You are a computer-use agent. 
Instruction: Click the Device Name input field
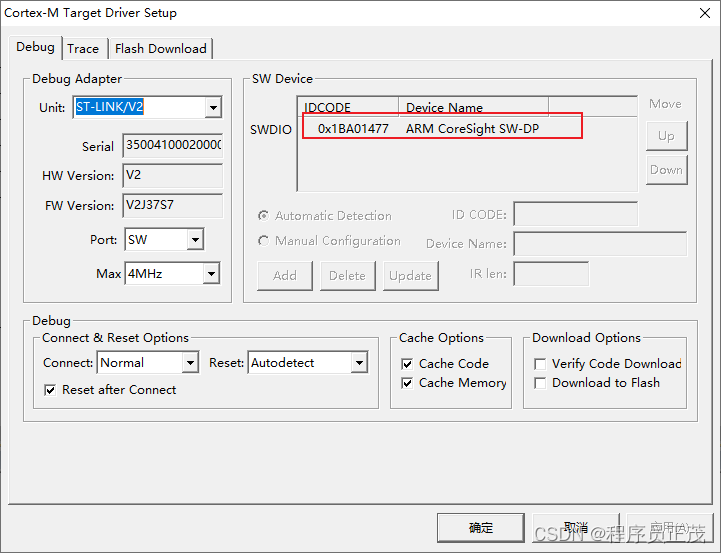(600, 244)
